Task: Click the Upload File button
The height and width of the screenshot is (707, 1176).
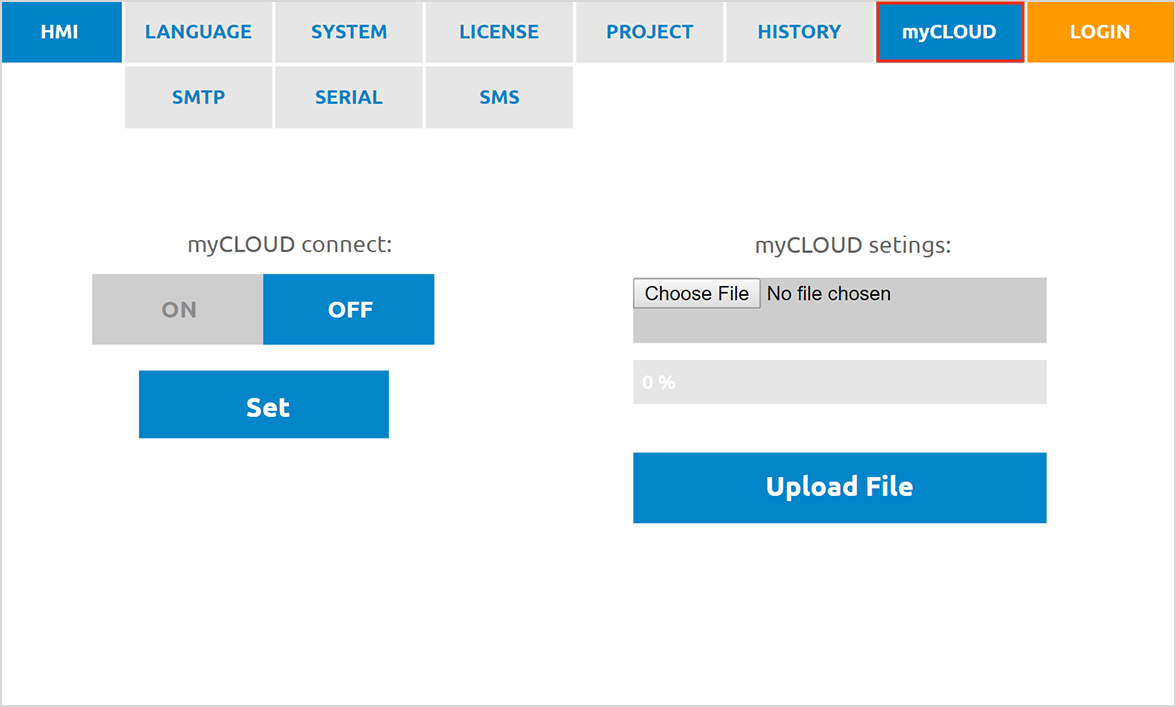Action: pos(839,487)
